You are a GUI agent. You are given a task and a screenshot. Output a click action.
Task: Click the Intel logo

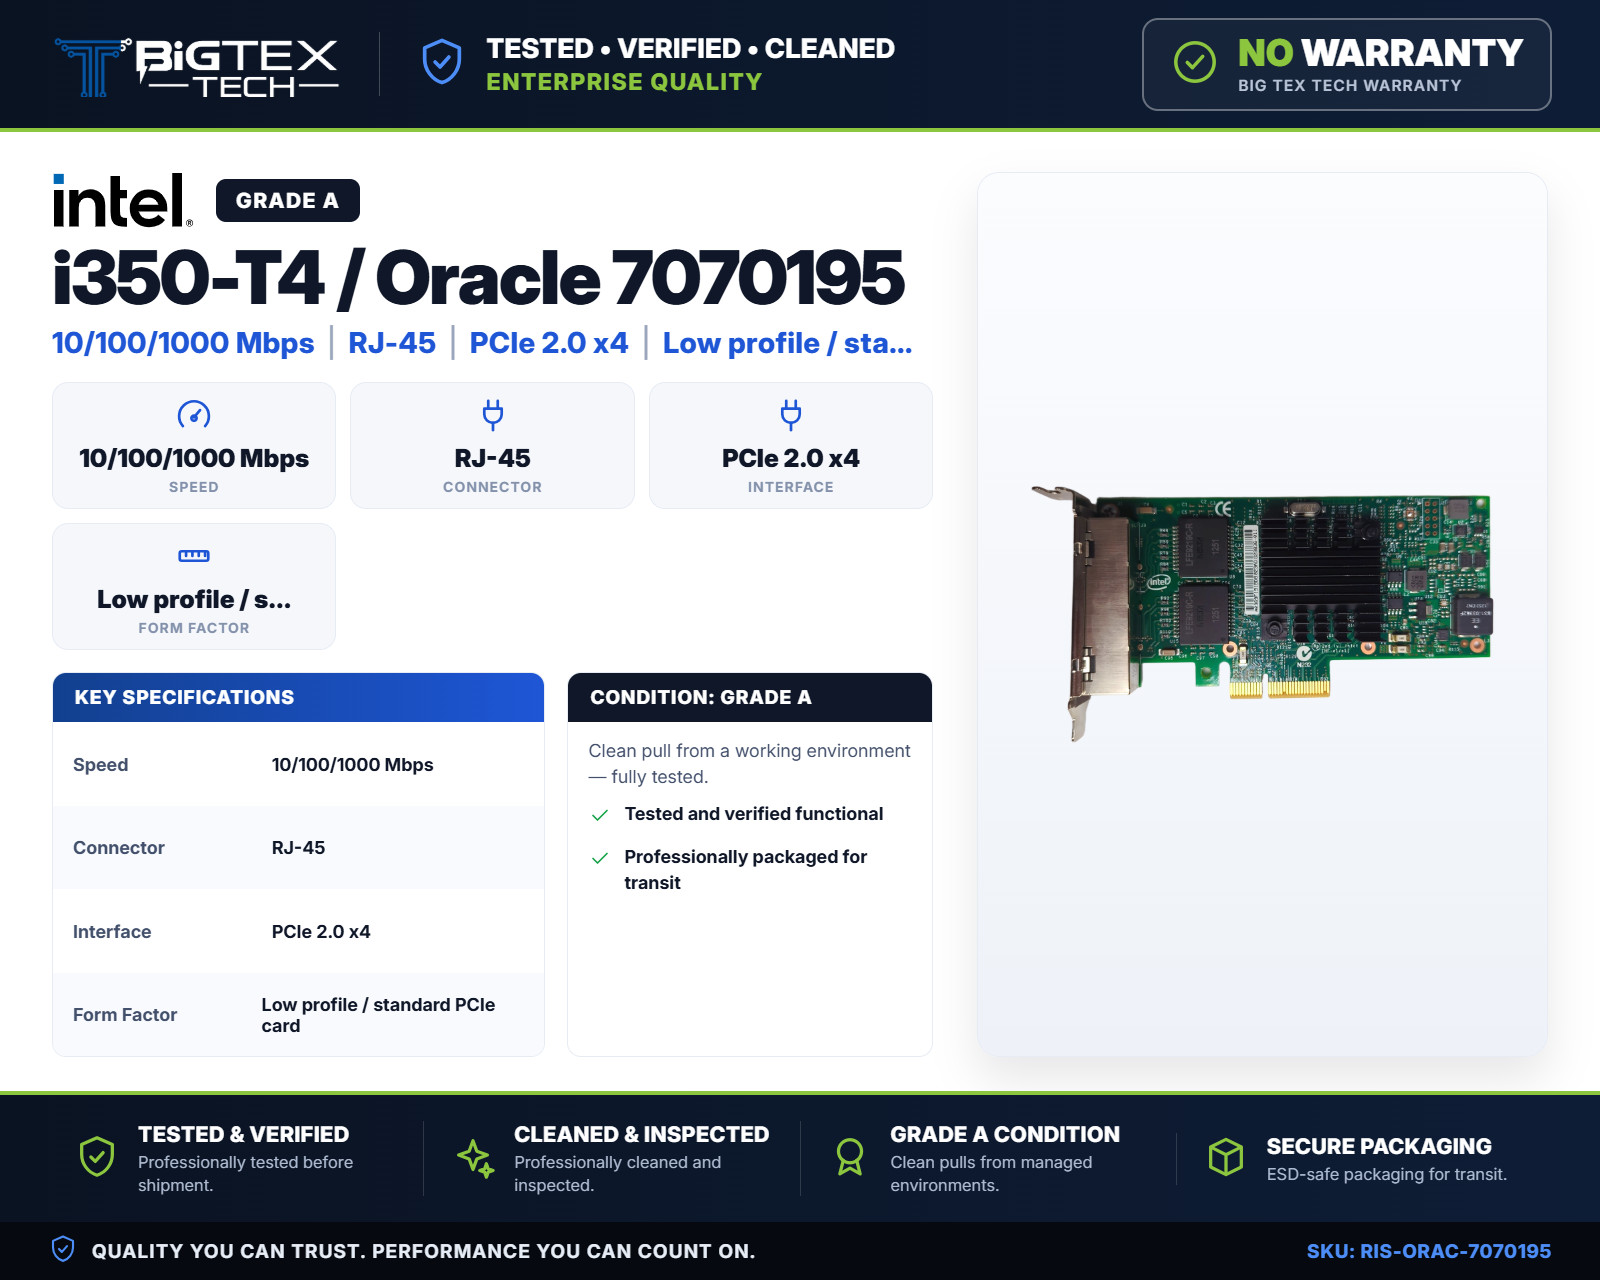[122, 201]
